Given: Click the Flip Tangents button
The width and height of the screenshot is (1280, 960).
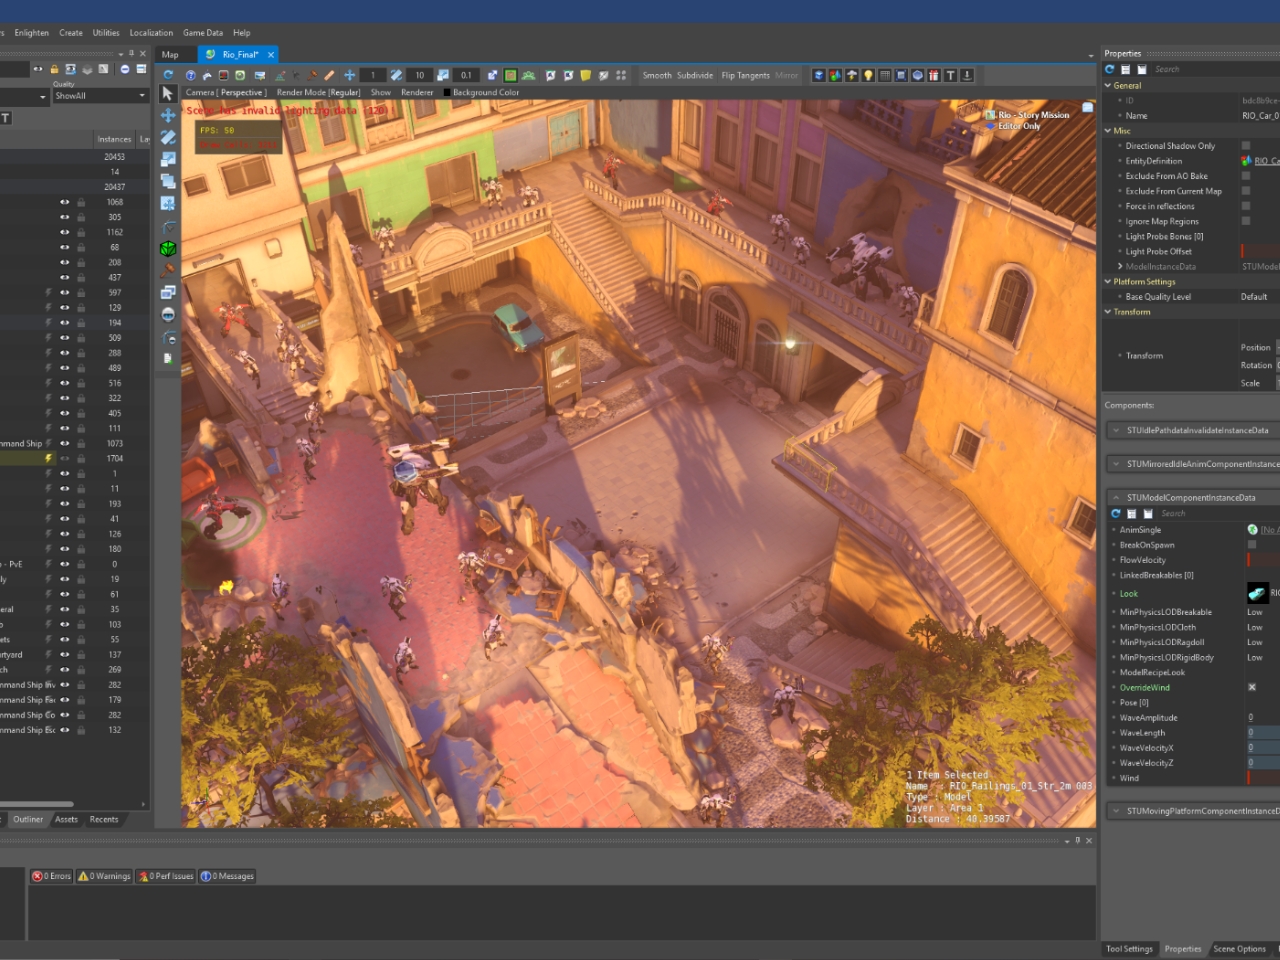Looking at the screenshot, I should (746, 75).
